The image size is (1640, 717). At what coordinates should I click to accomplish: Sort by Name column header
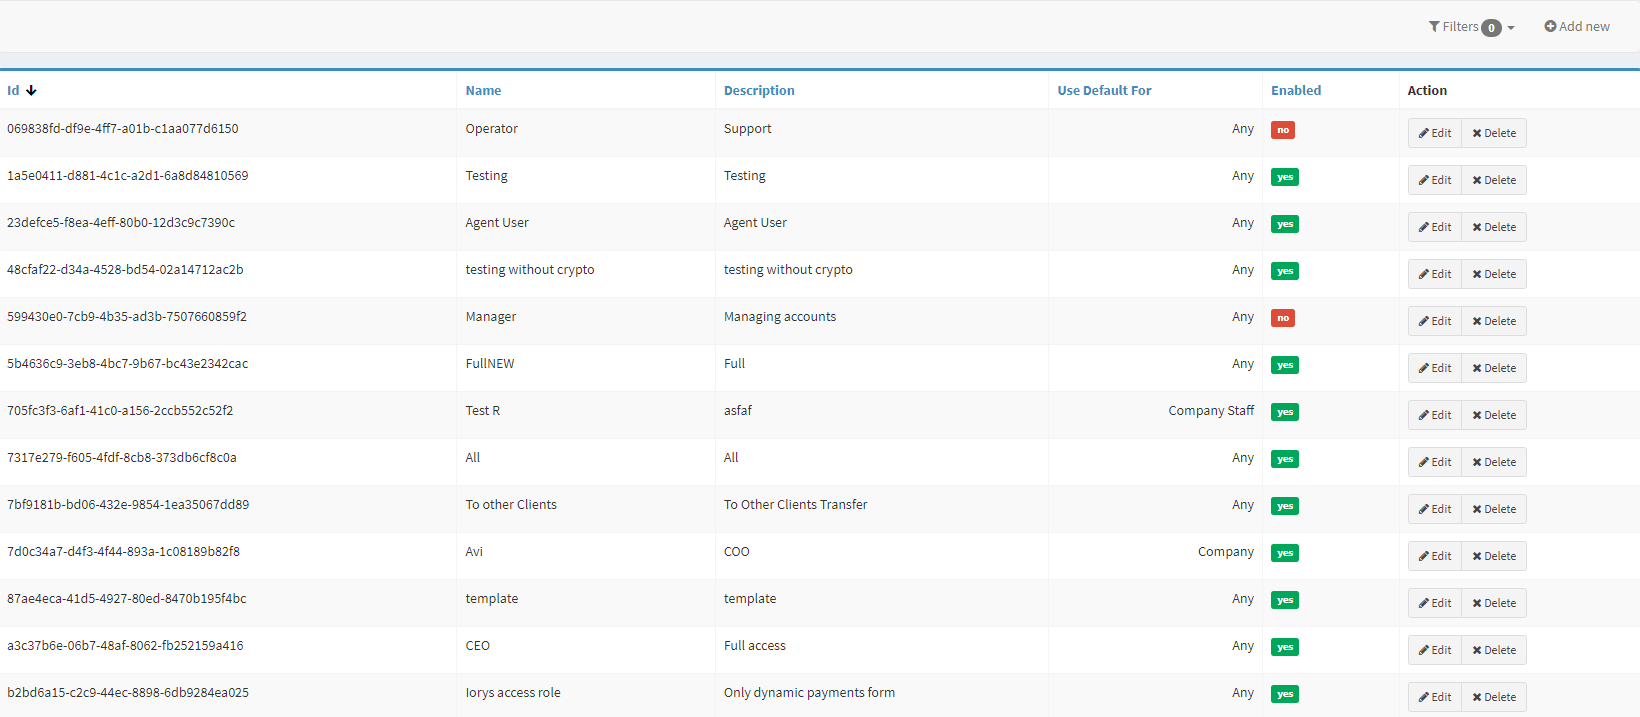483,90
